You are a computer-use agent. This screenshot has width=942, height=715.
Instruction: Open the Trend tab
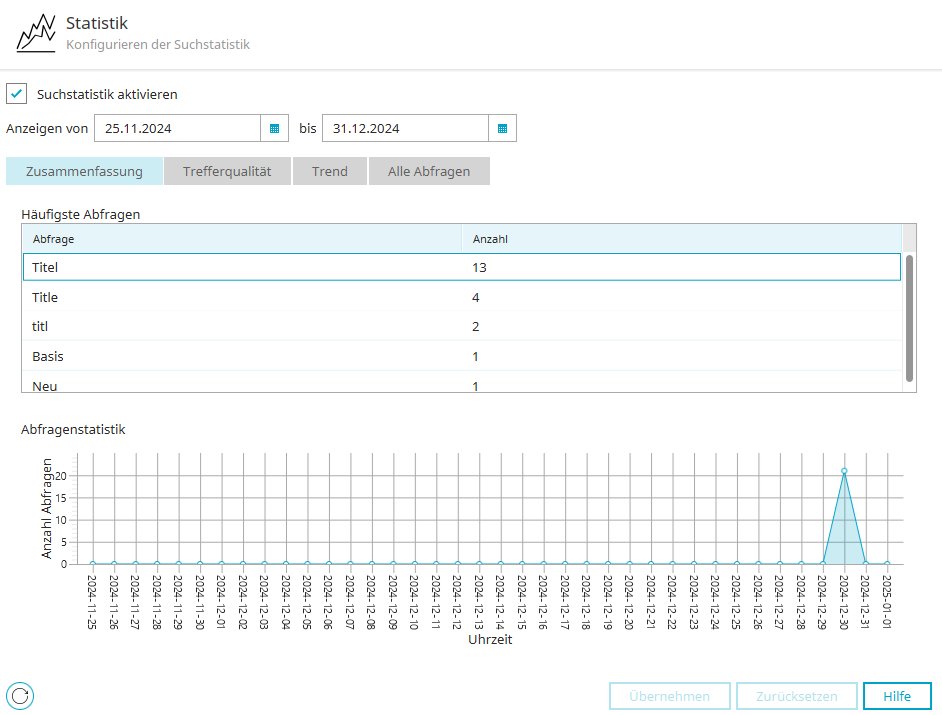[x=330, y=171]
